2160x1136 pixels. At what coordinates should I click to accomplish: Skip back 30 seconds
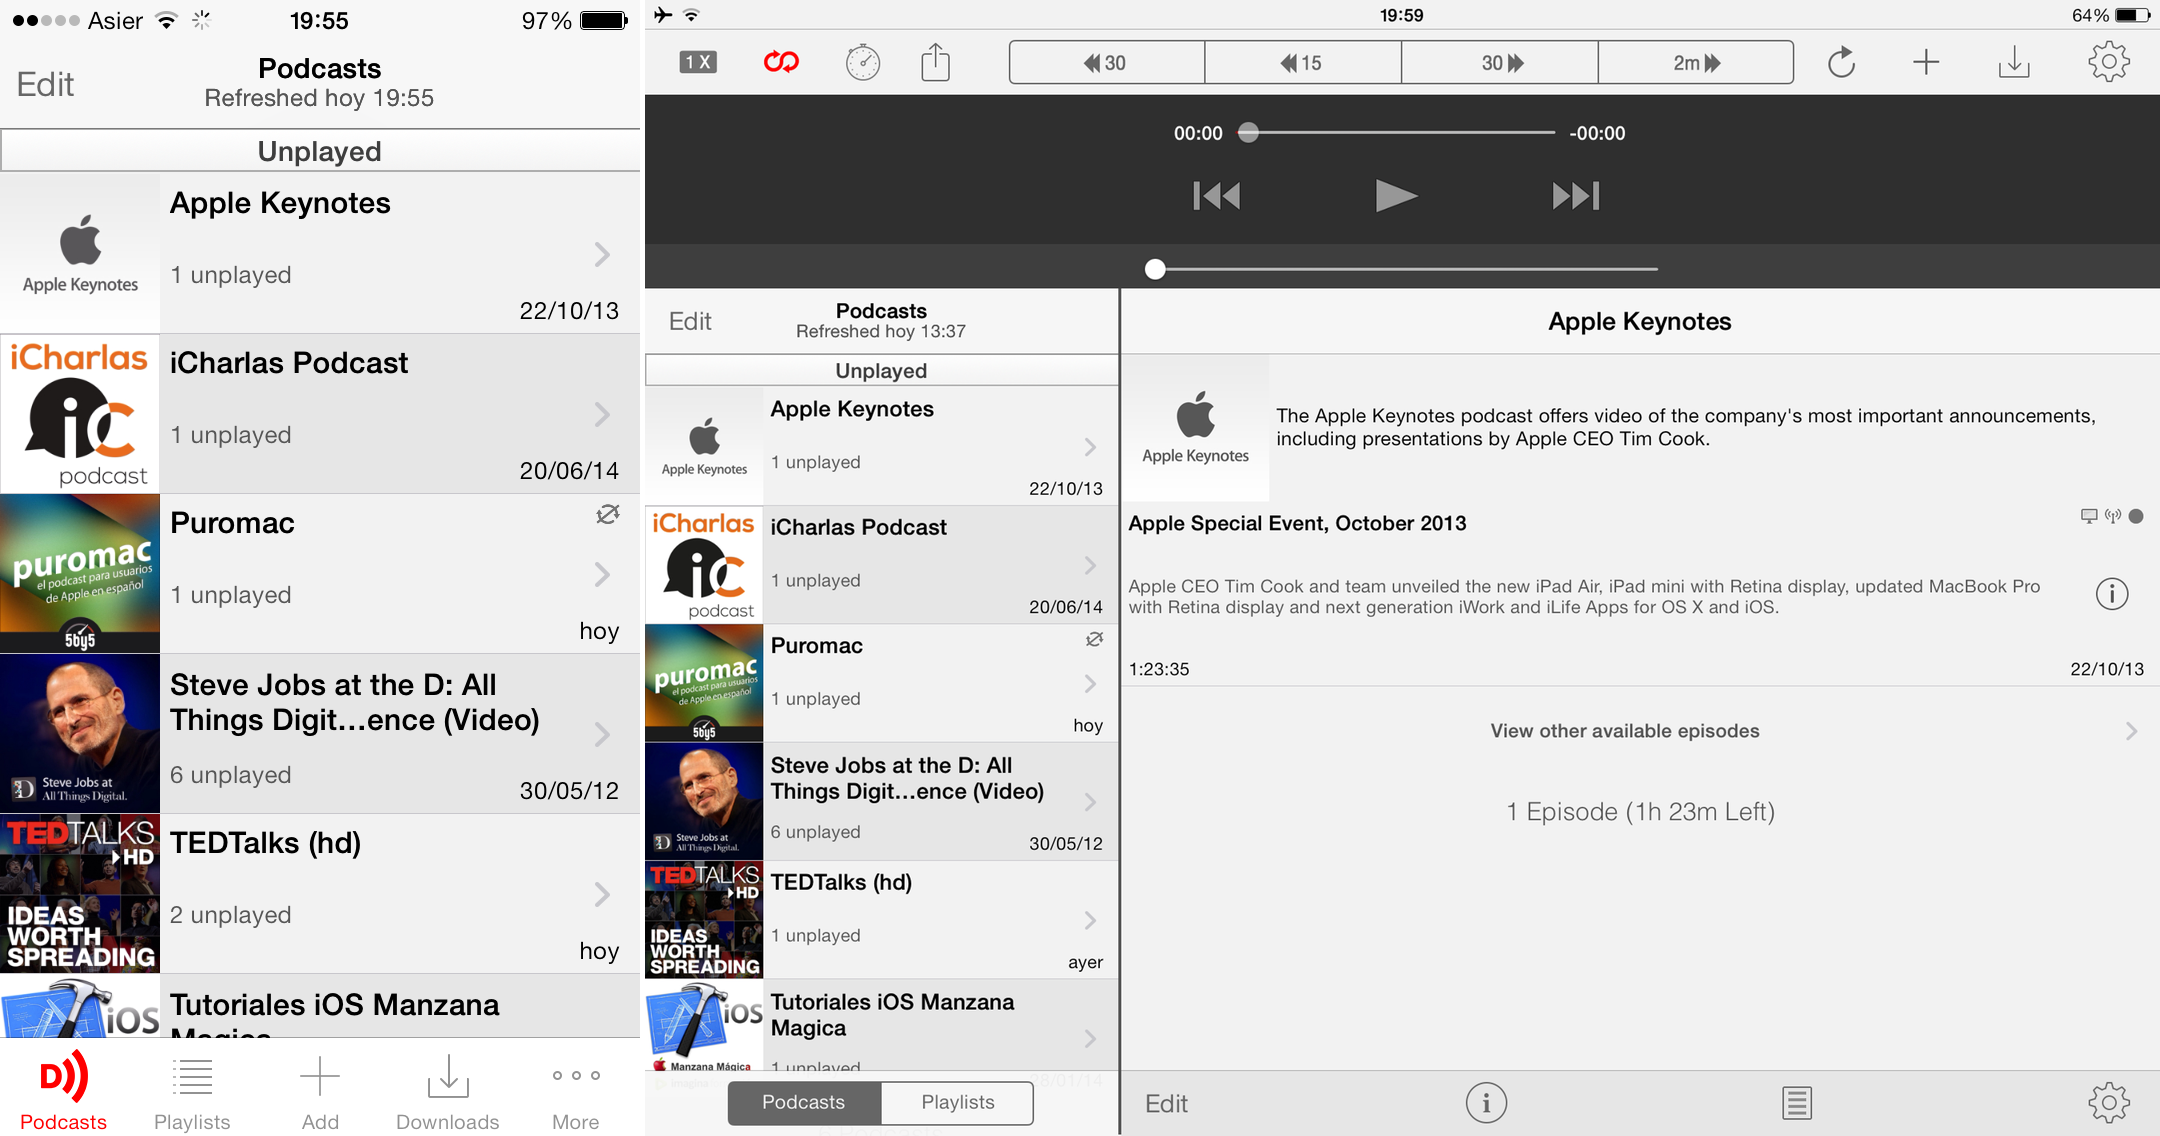(1106, 62)
